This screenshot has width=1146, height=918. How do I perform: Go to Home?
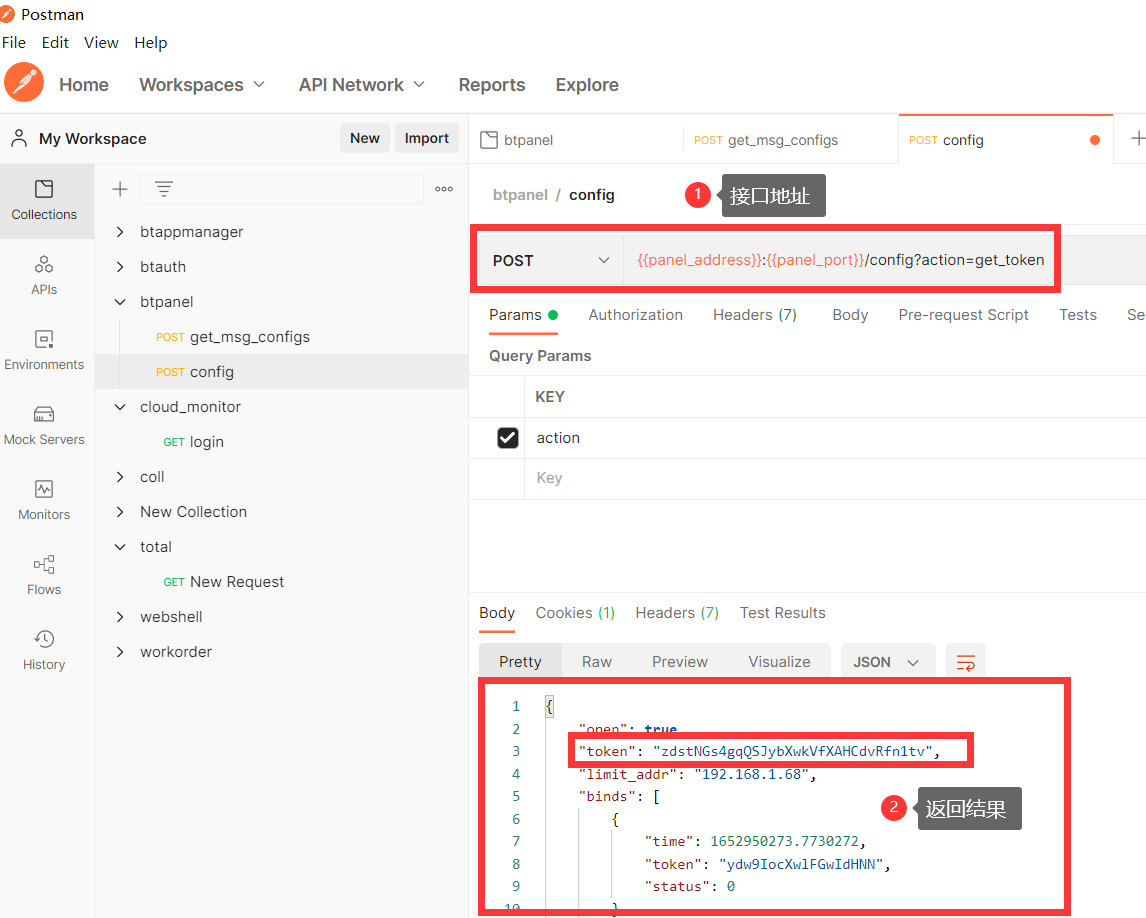click(x=84, y=85)
